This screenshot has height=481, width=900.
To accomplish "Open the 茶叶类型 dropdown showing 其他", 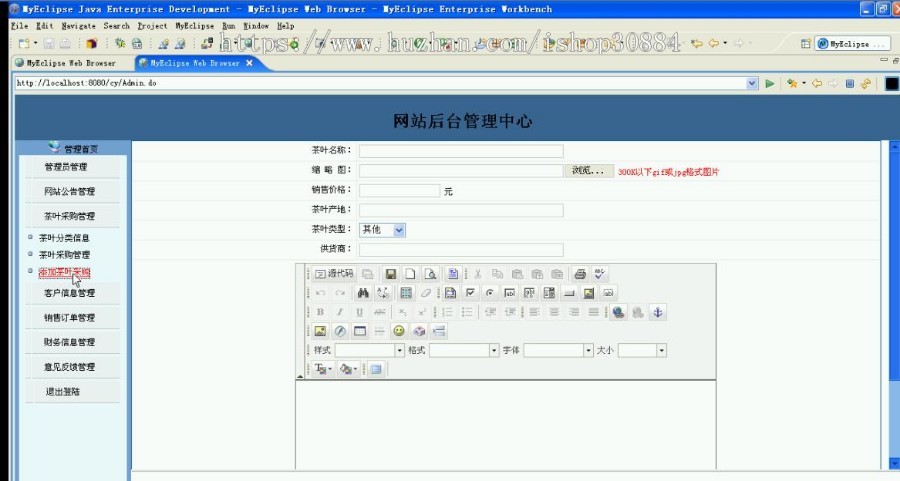I will (382, 230).
